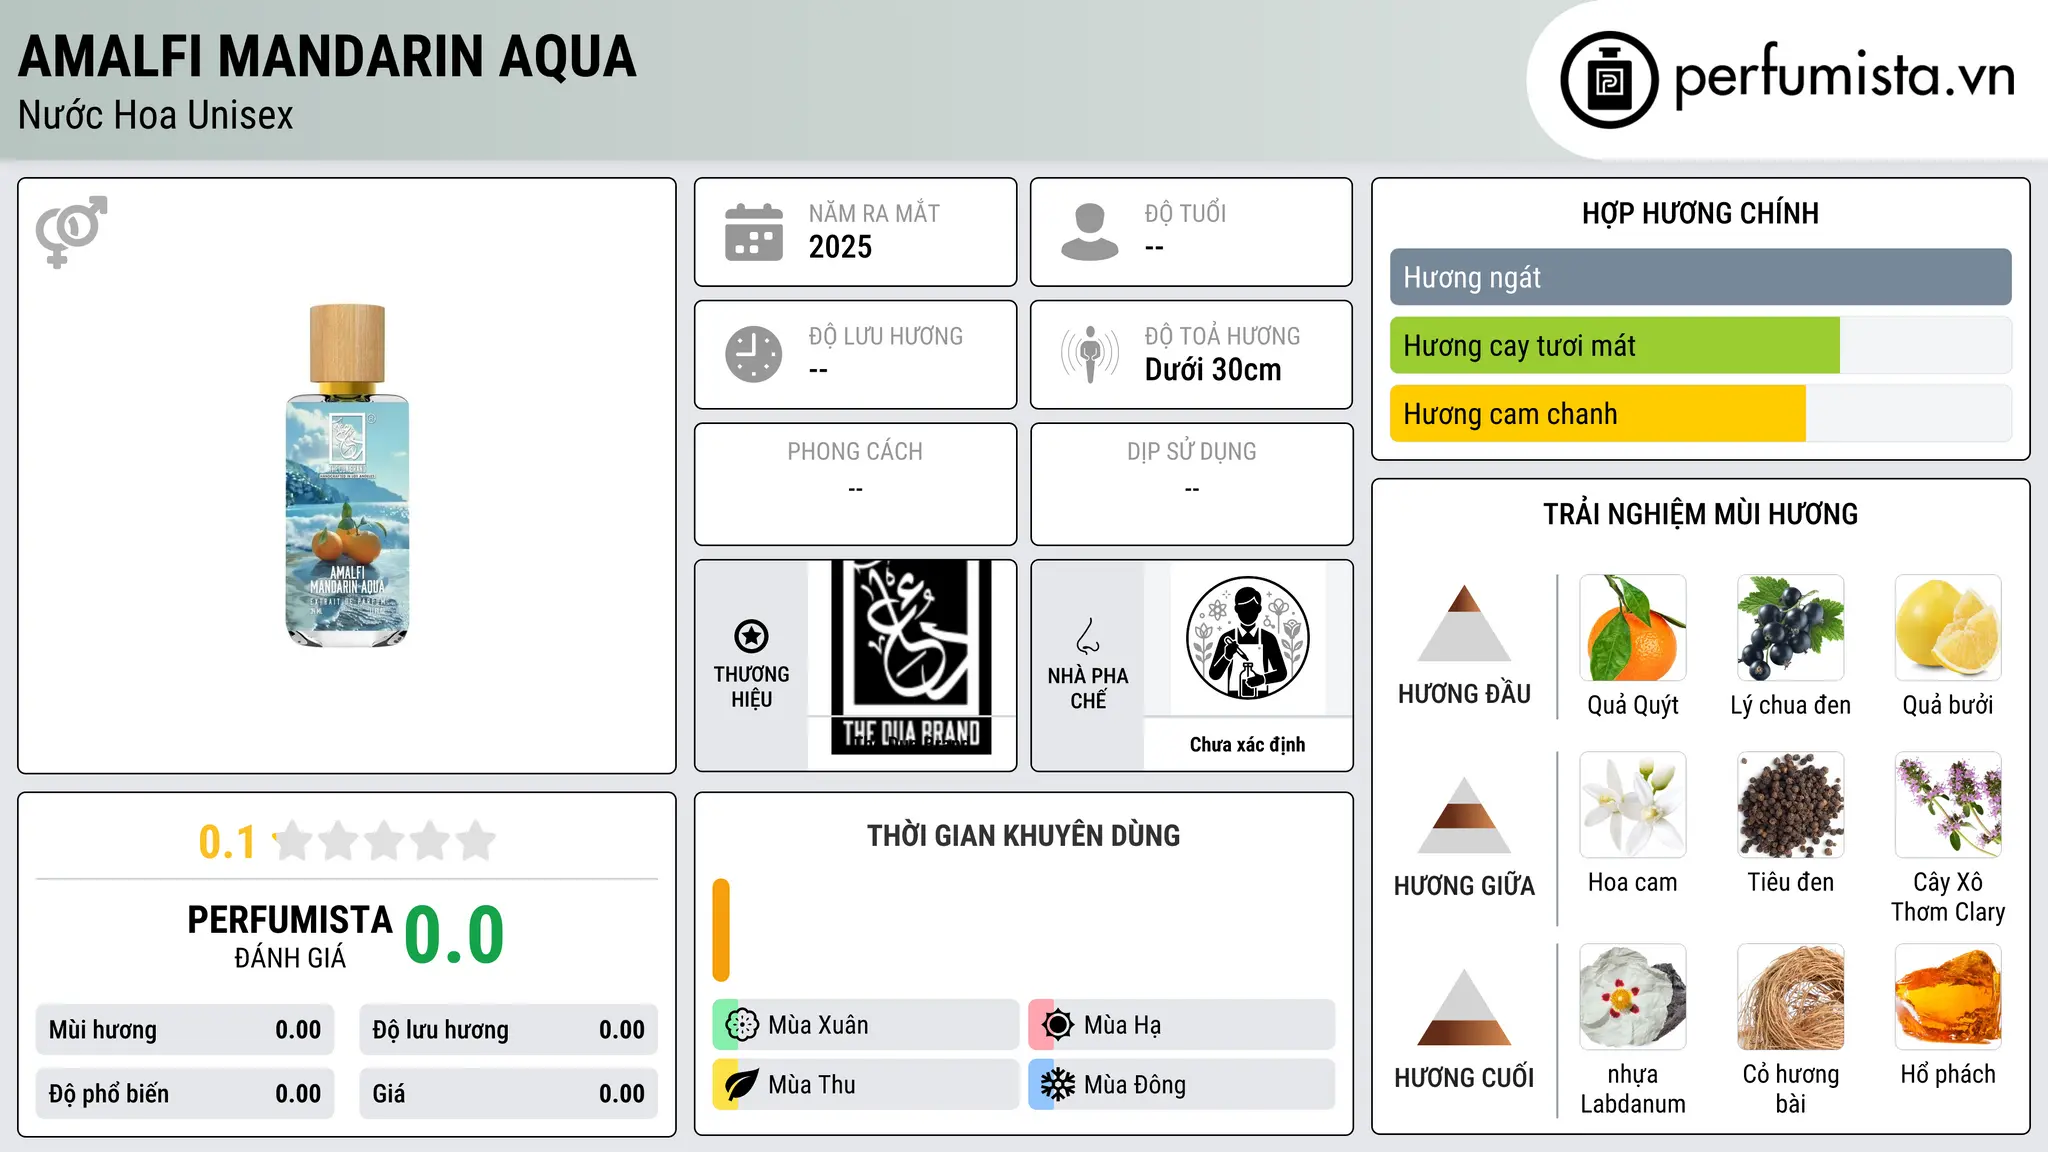
Task: Click the autumn leaf season icon
Action: [742, 1085]
